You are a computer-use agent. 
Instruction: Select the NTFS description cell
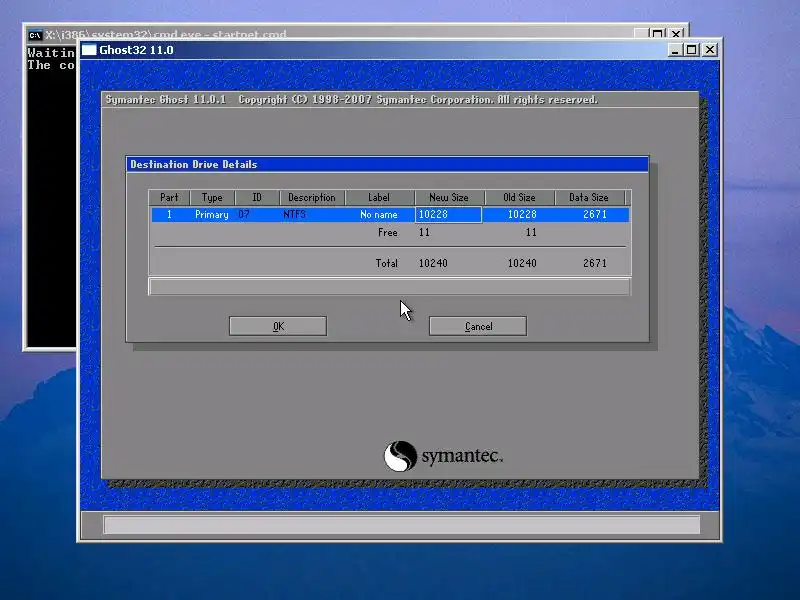294,214
